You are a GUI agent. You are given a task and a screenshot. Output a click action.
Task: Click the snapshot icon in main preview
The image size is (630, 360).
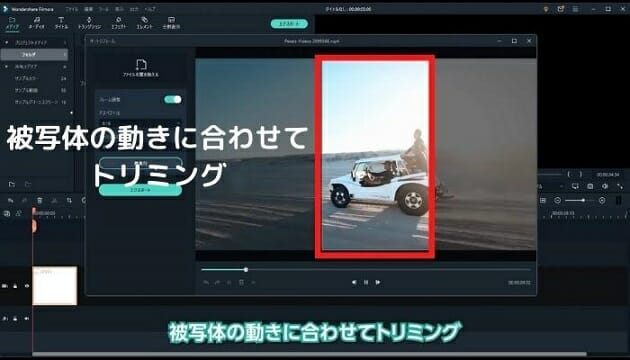(590, 186)
